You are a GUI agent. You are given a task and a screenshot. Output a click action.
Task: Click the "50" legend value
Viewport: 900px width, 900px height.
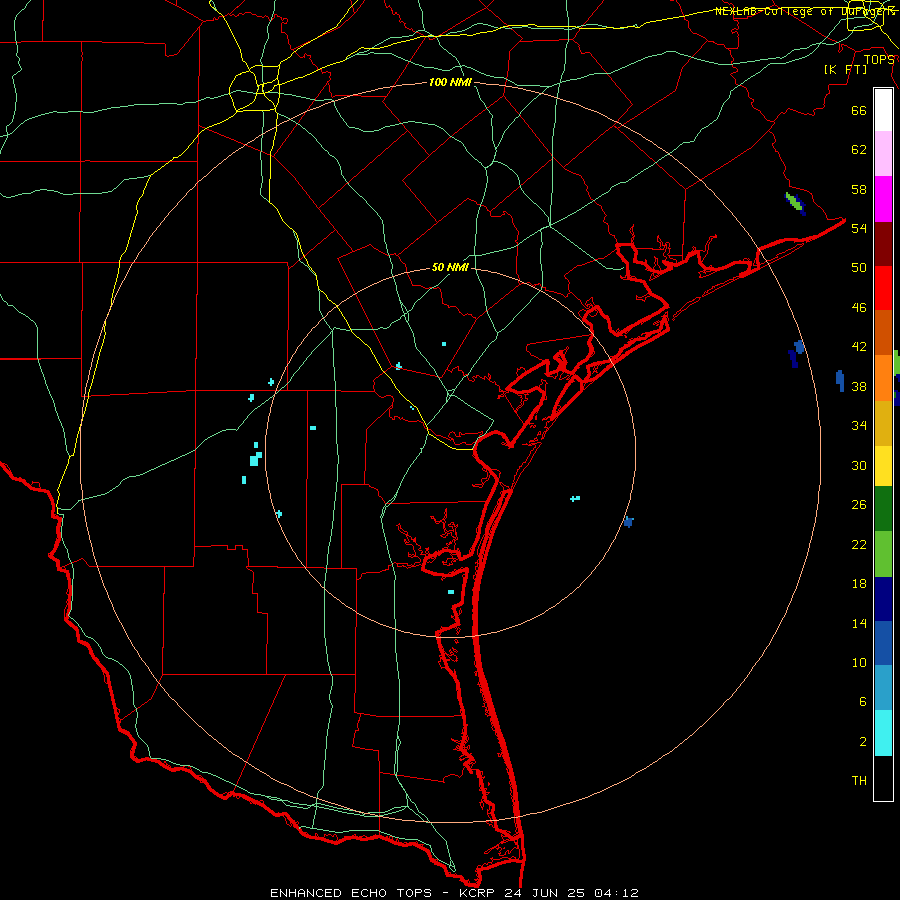click(x=859, y=268)
